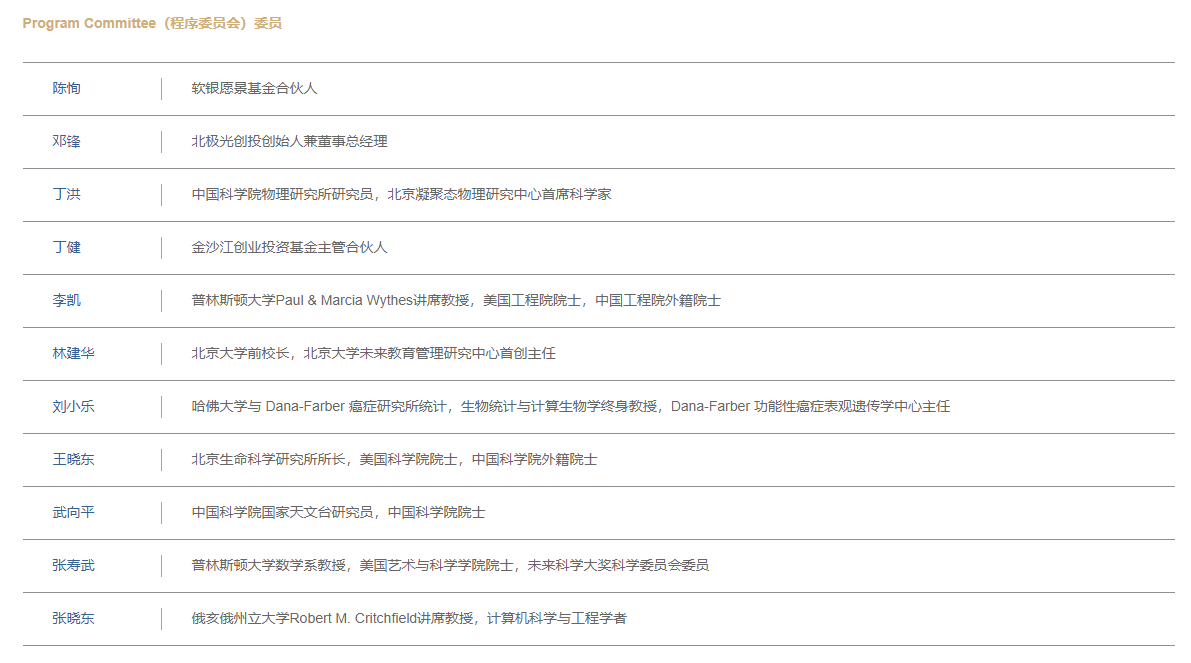Select the description mentioning Dana-Farber 癌症研究所
Viewport: 1191px width, 663px height.
[570, 406]
